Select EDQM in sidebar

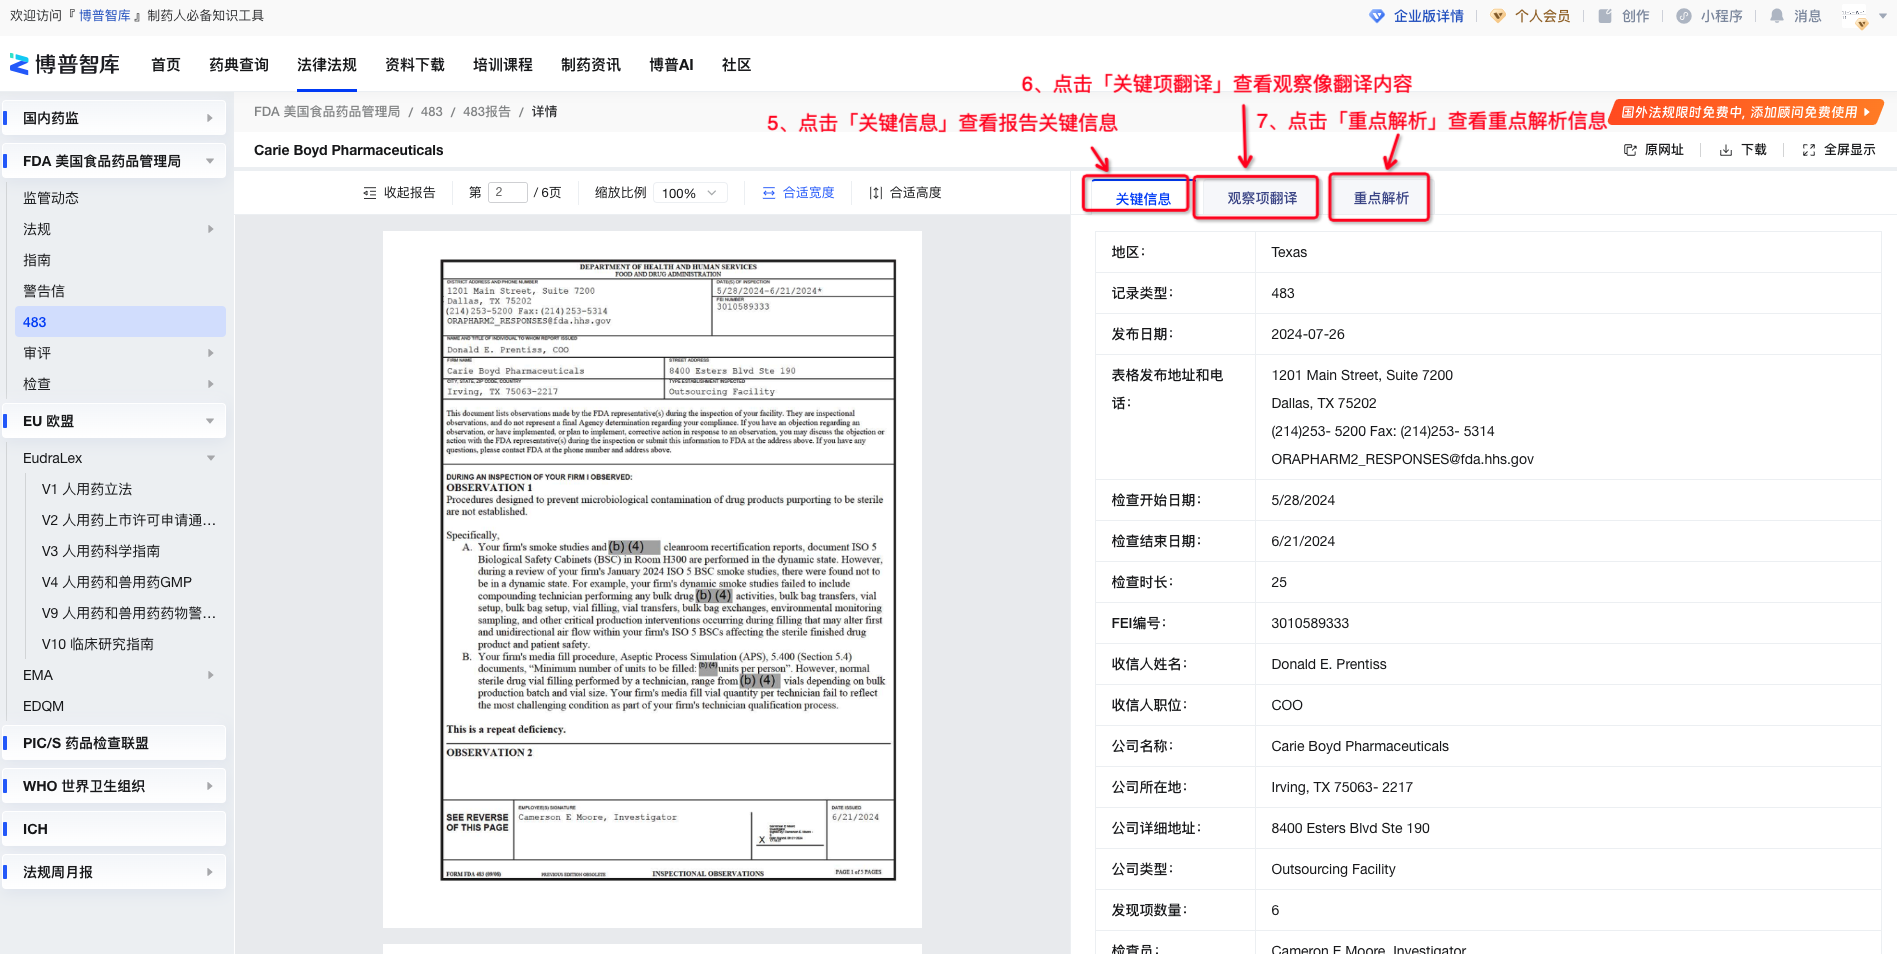click(x=43, y=706)
